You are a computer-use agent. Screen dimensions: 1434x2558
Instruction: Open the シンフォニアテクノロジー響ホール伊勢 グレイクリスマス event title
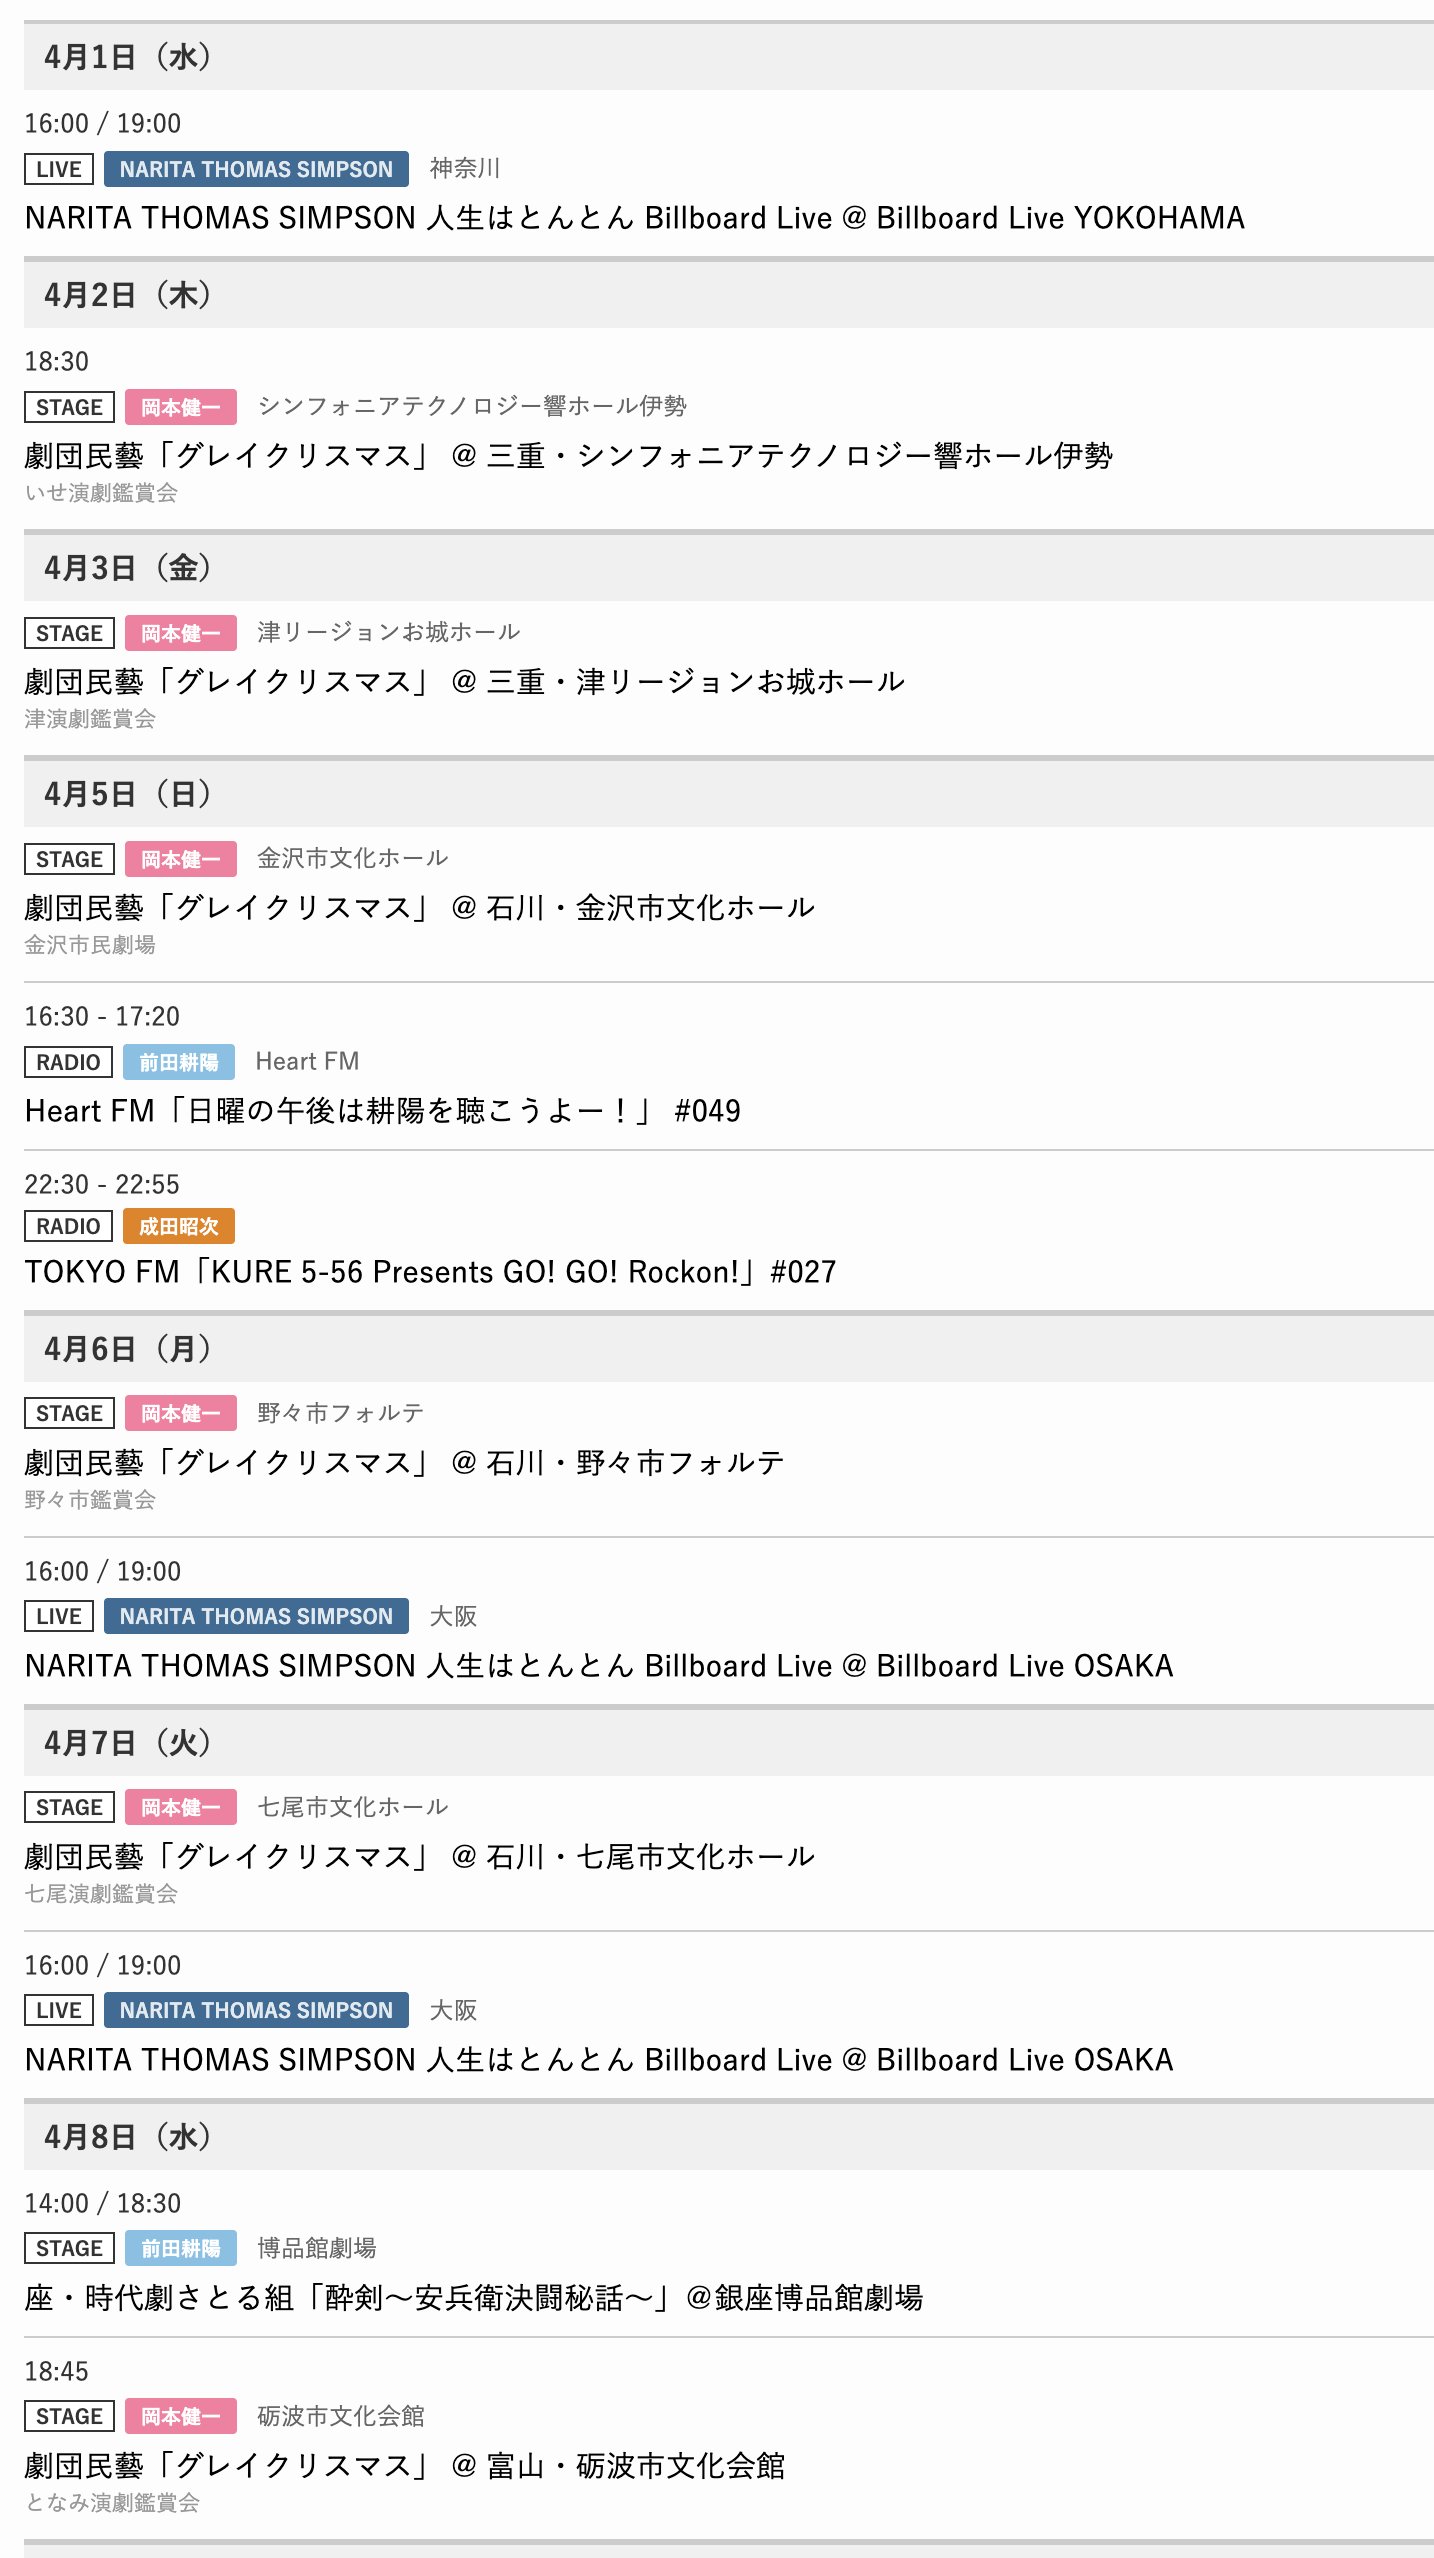568,455
